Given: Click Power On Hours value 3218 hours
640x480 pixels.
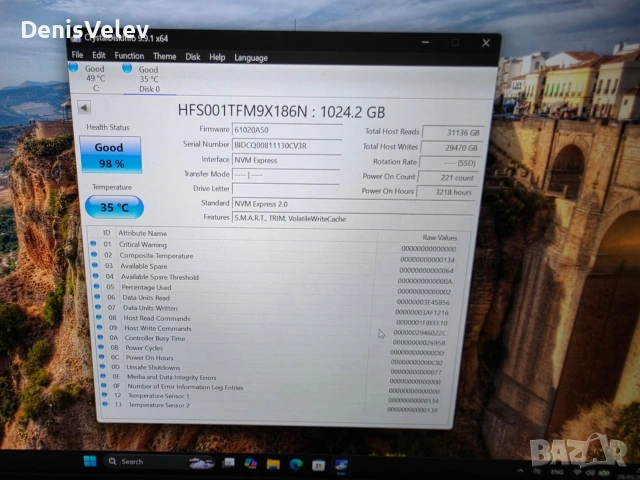Looking at the screenshot, I should click(447, 192).
